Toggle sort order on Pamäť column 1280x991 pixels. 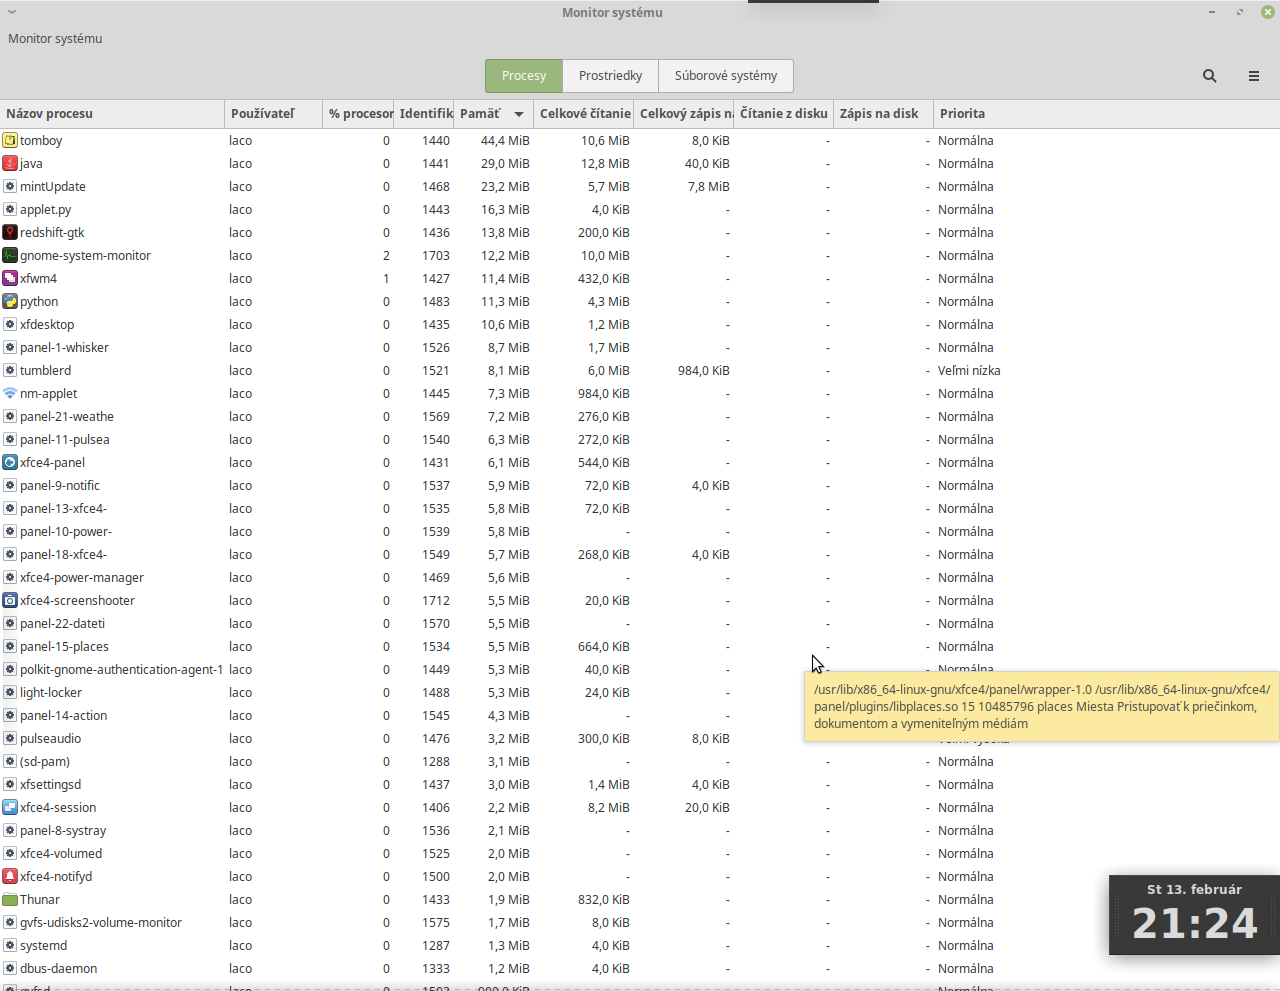(492, 114)
